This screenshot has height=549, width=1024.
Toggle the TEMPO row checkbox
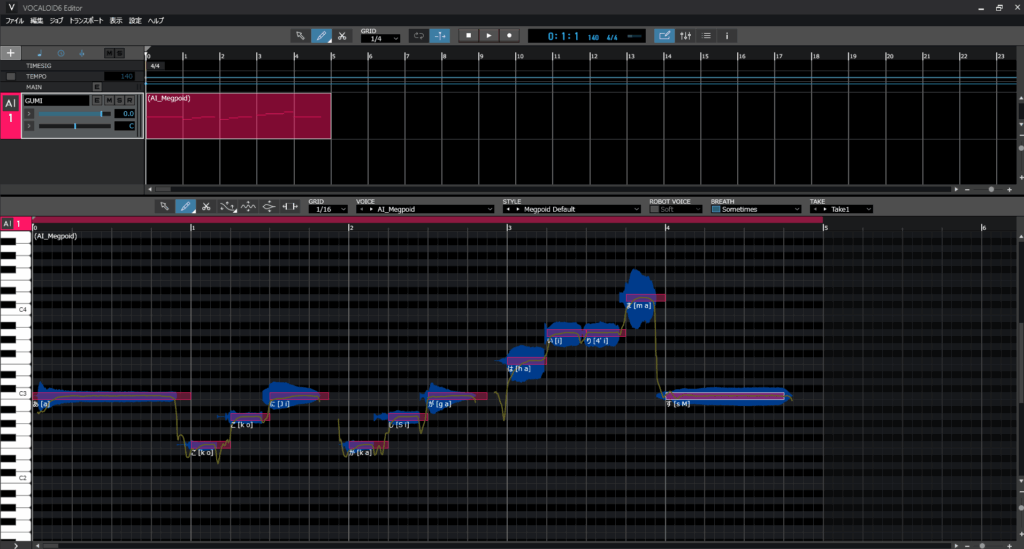click(x=10, y=76)
